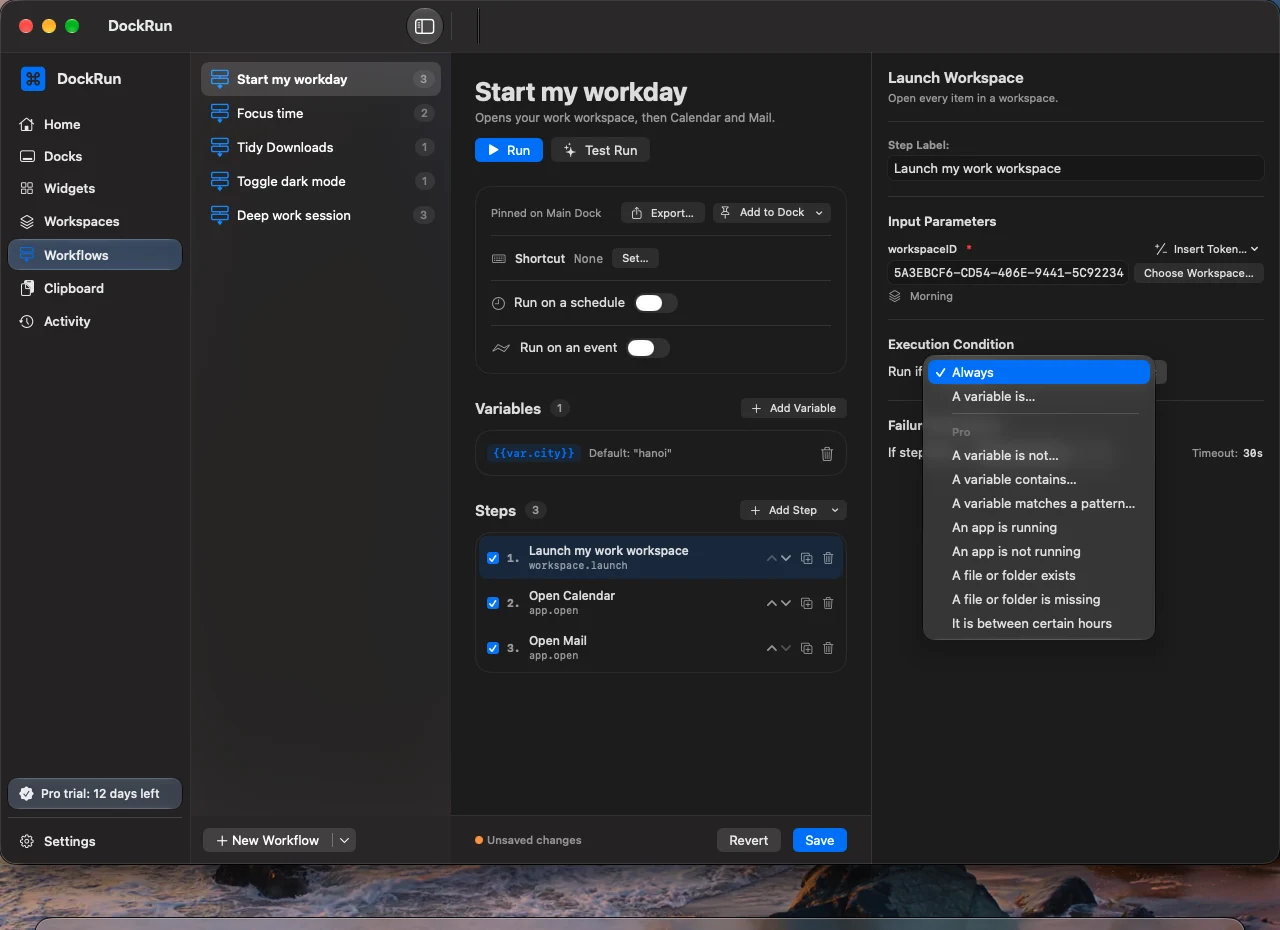The image size is (1280, 930).
Task: Start a Test Run
Action: [600, 150]
